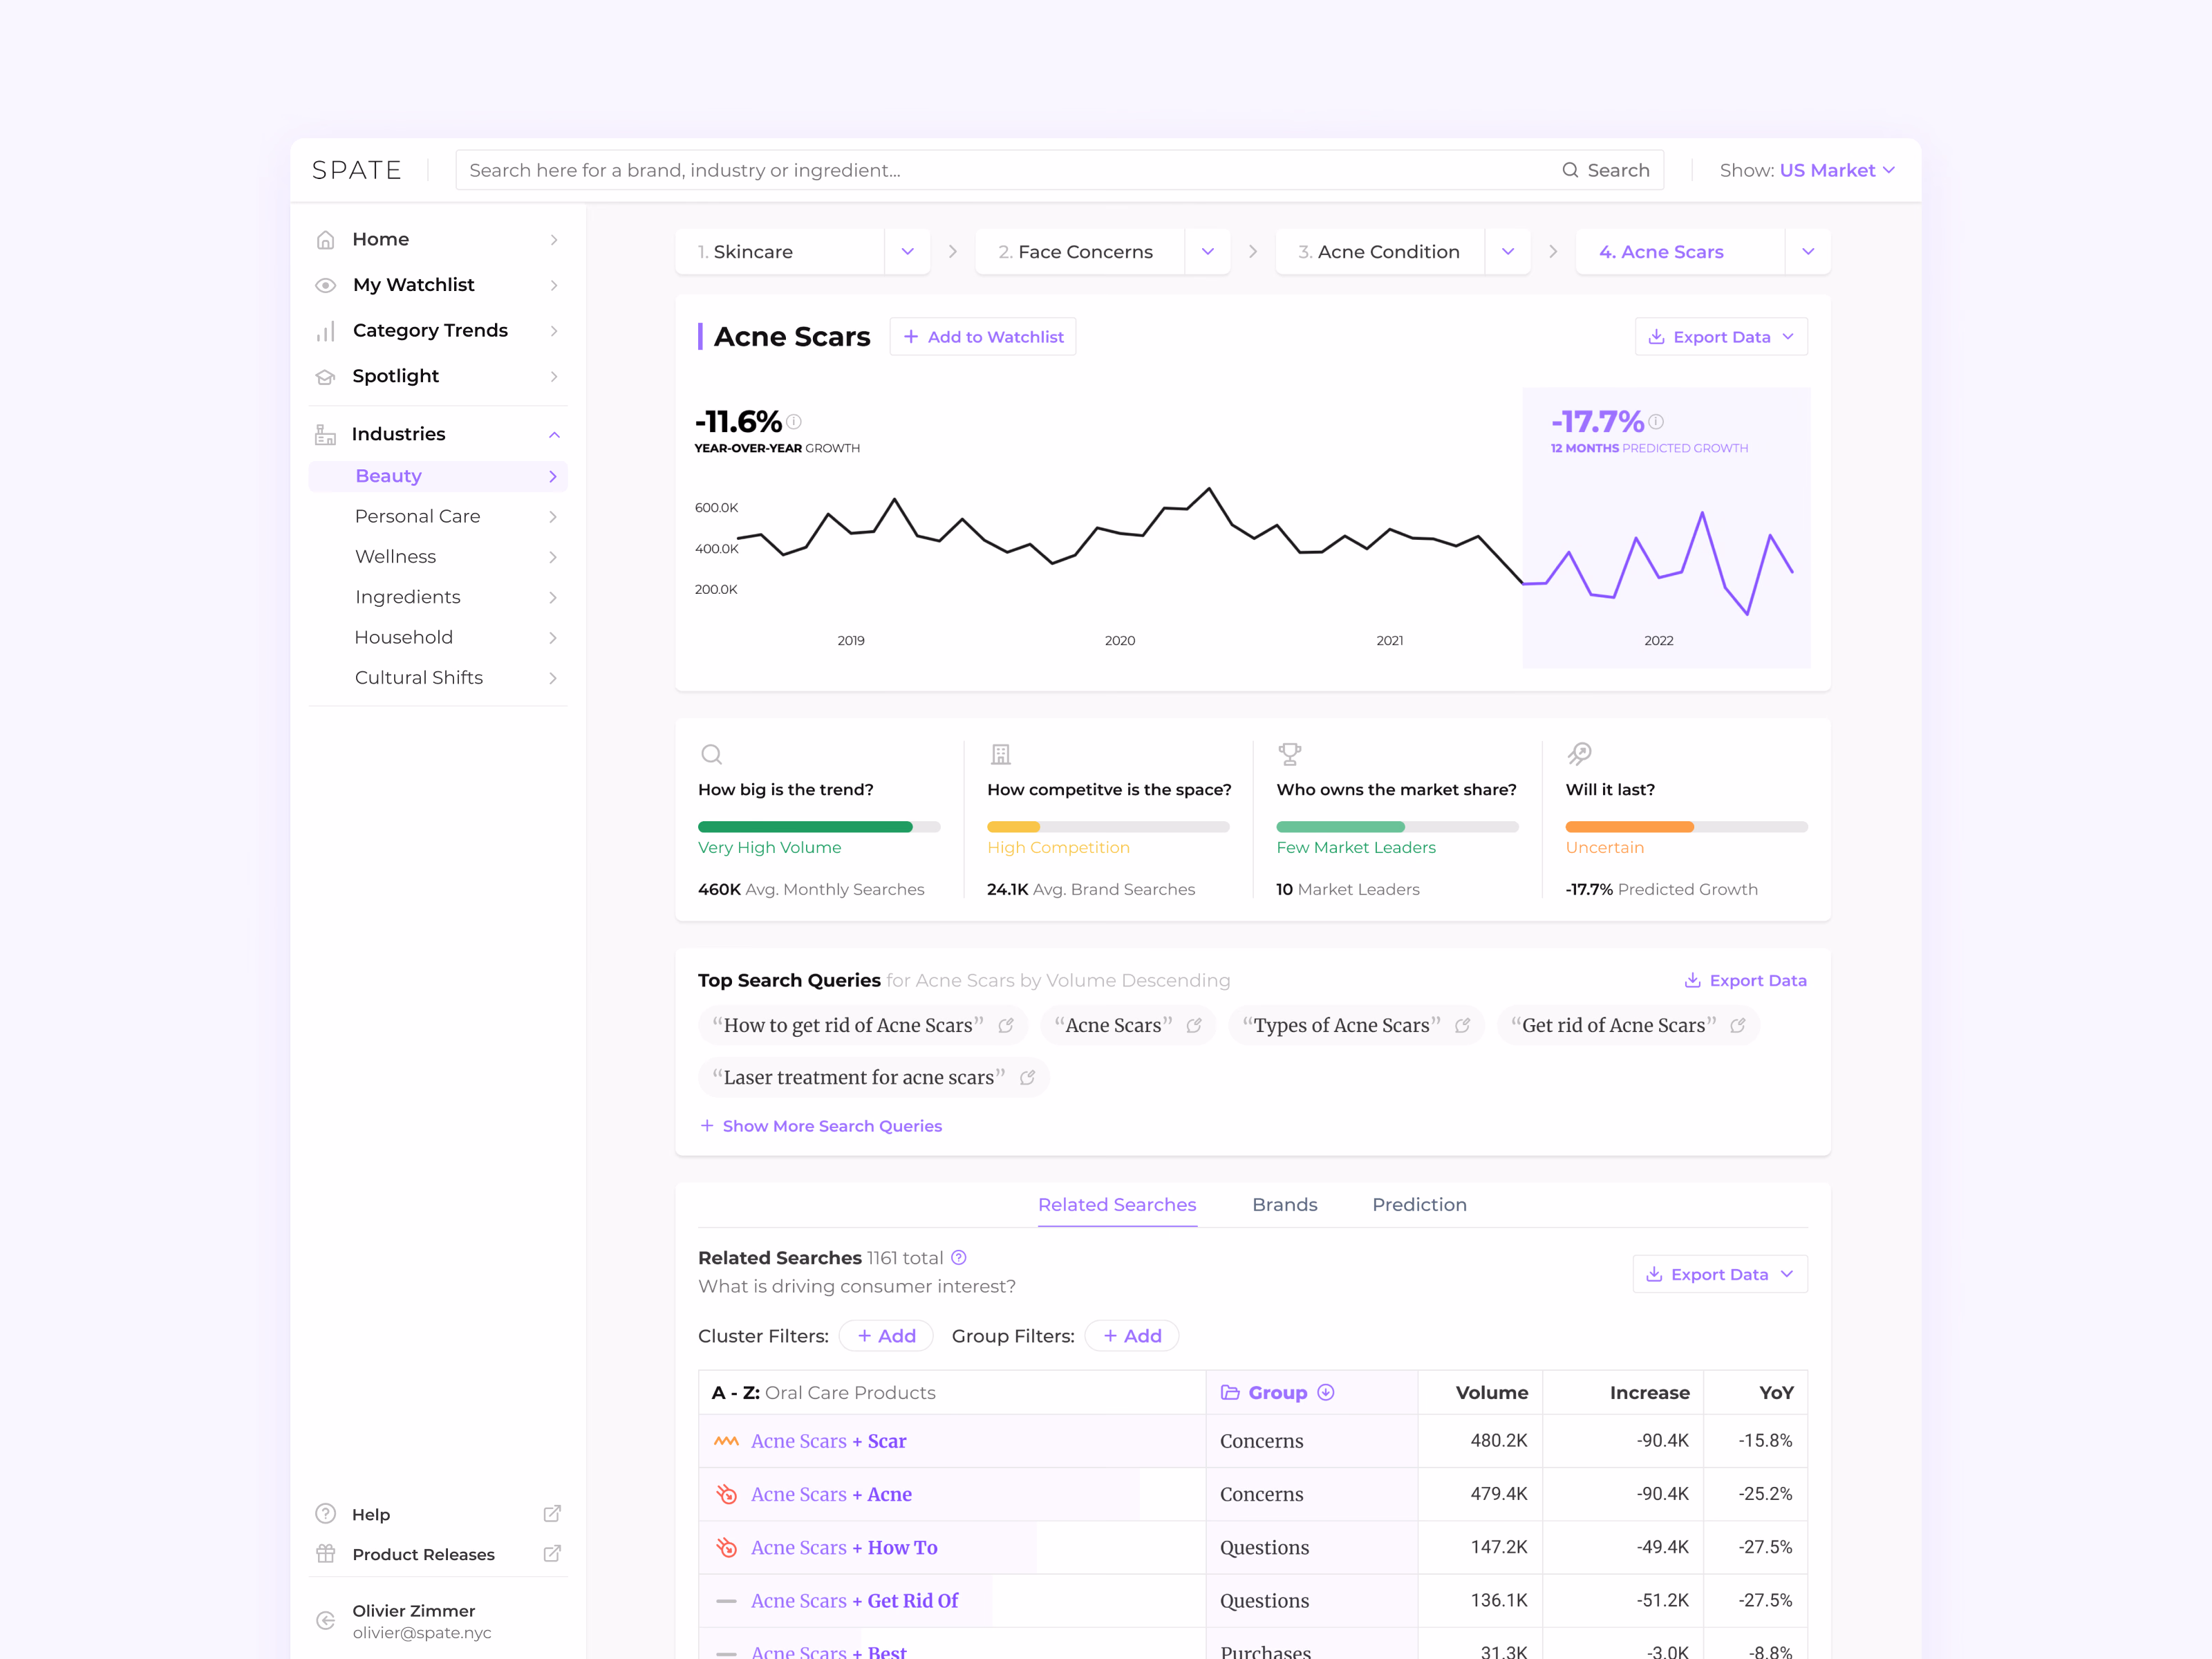
Task: Click info icon next to -11.6% growth
Action: pos(794,421)
